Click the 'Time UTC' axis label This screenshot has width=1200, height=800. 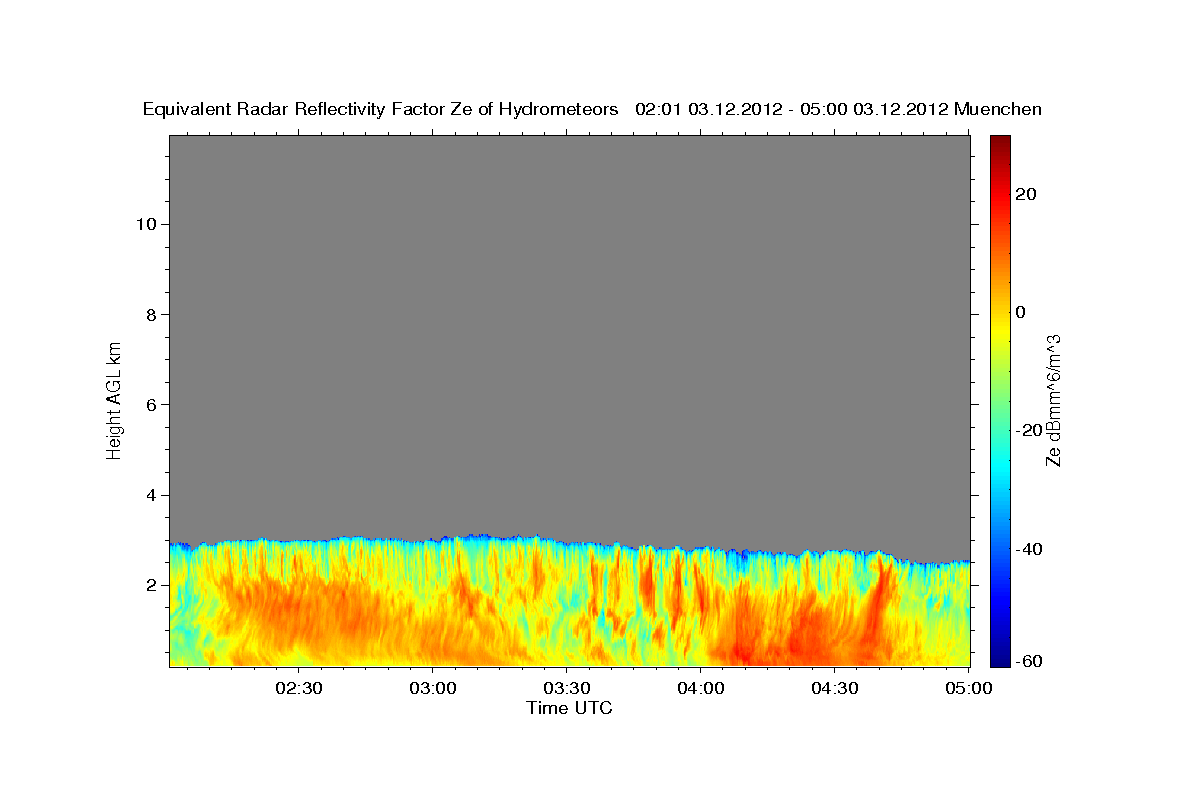click(569, 708)
